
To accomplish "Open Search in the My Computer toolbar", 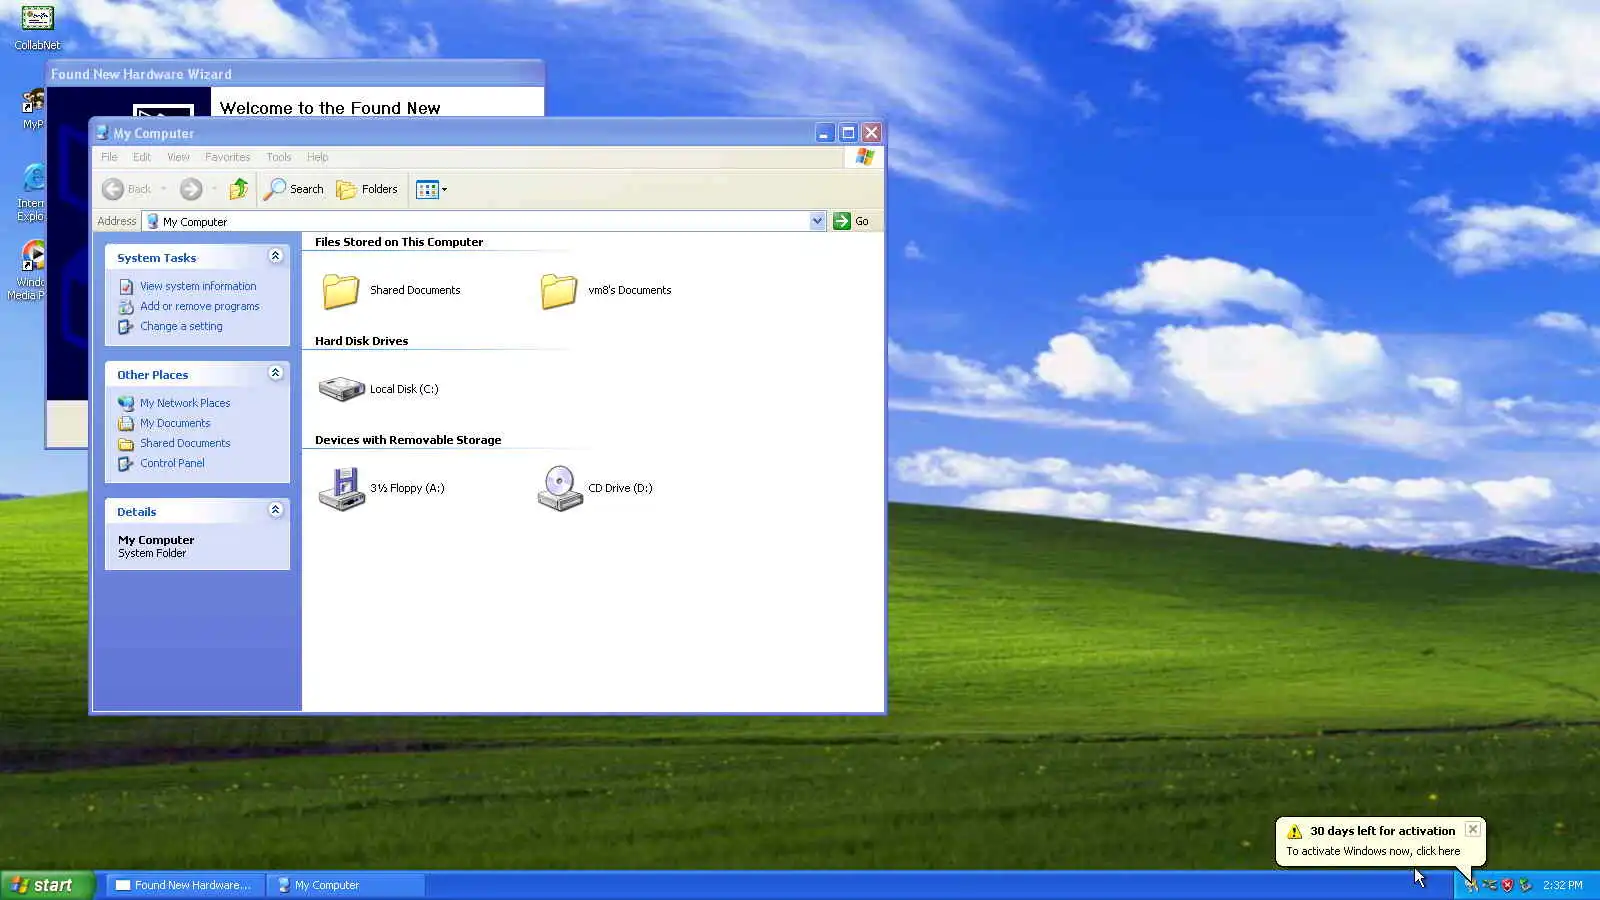I will [x=294, y=189].
